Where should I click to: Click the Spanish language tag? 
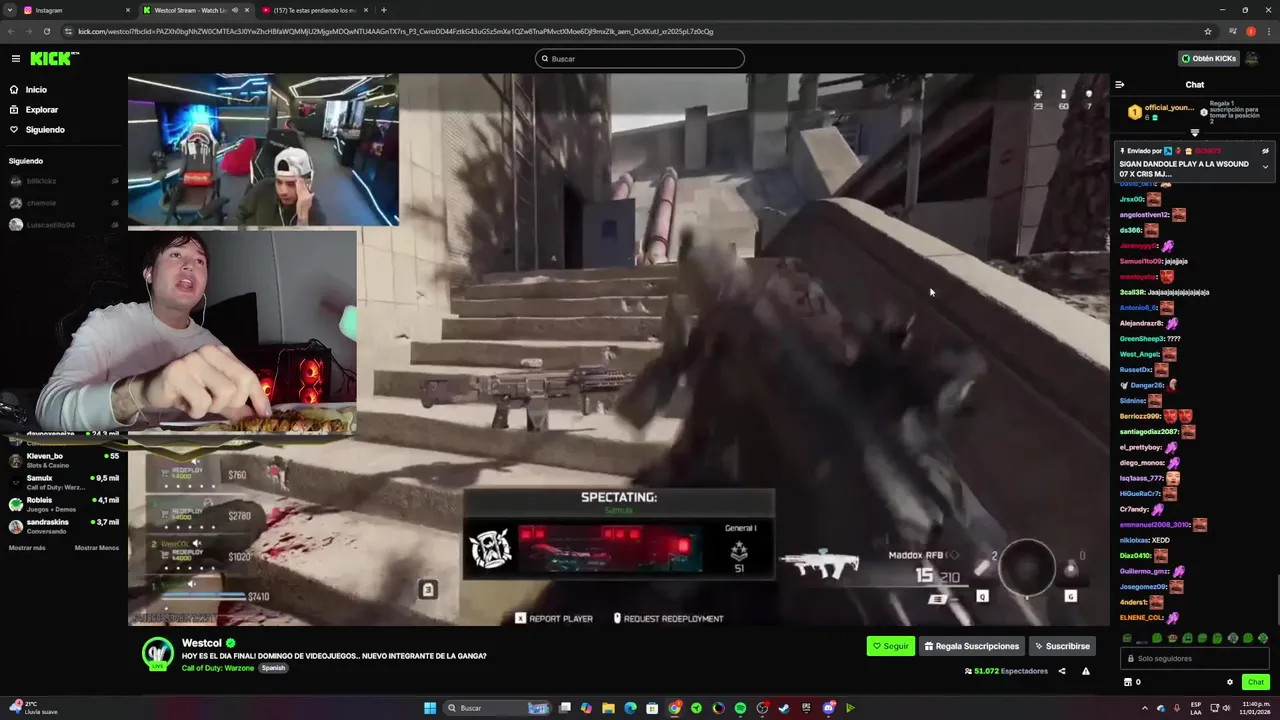coord(274,667)
